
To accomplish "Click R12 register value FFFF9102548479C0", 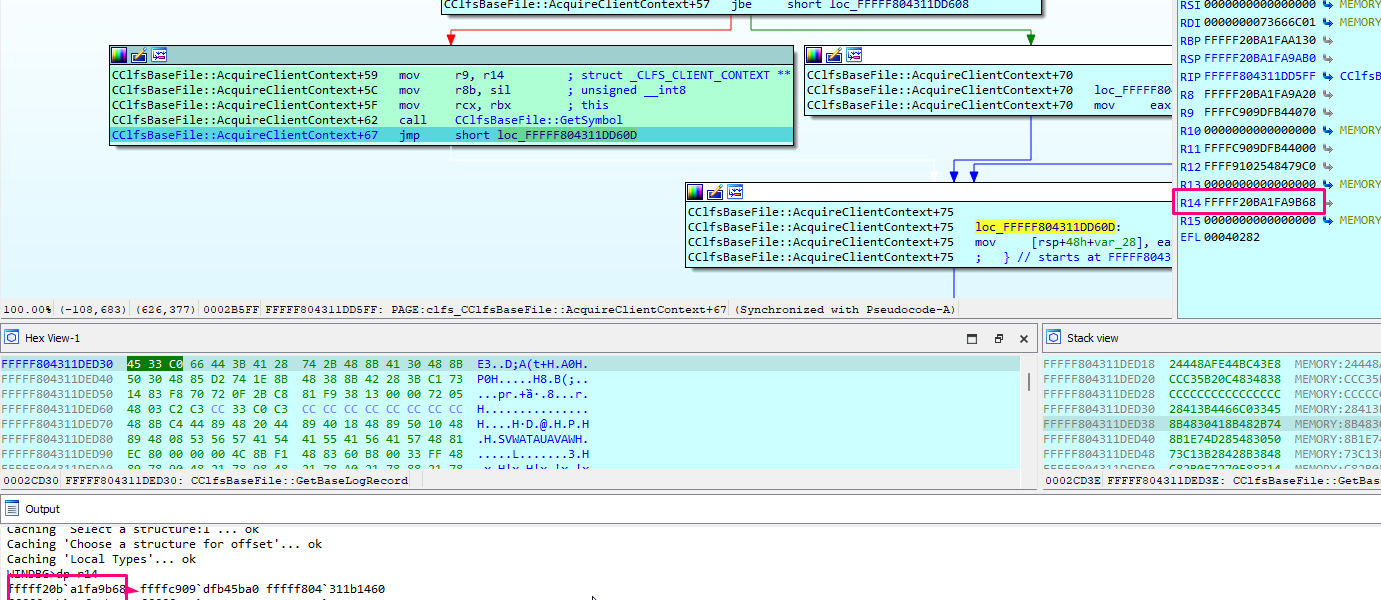I will pyautogui.click(x=1262, y=166).
